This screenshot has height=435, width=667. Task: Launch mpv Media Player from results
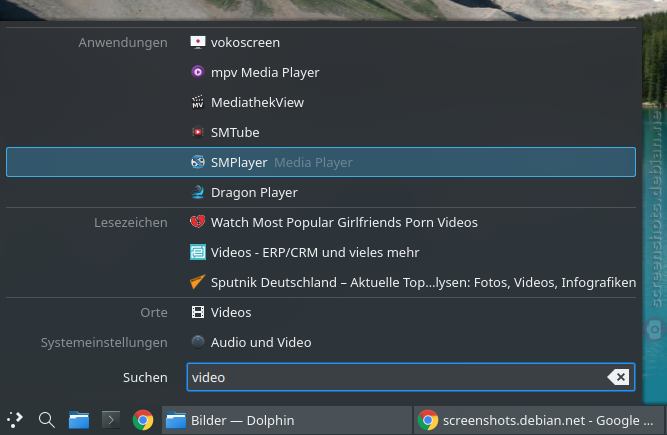coord(321,72)
